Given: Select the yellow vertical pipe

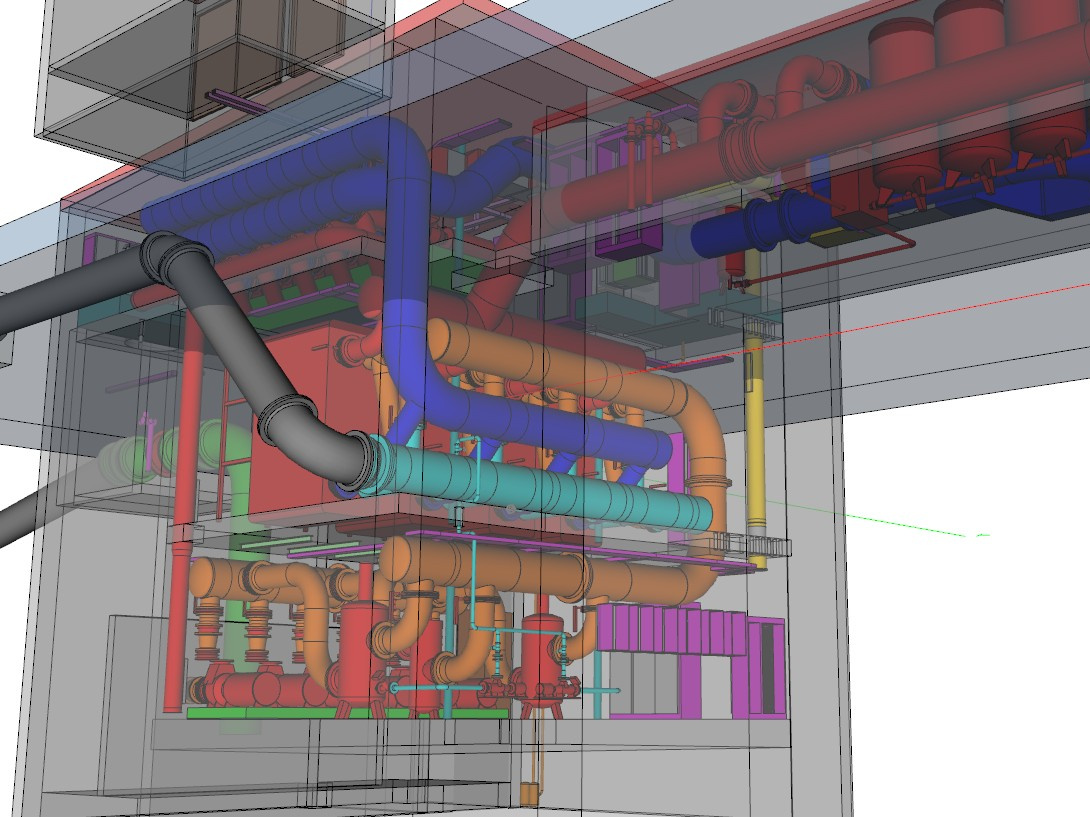Looking at the screenshot, I should [754, 445].
